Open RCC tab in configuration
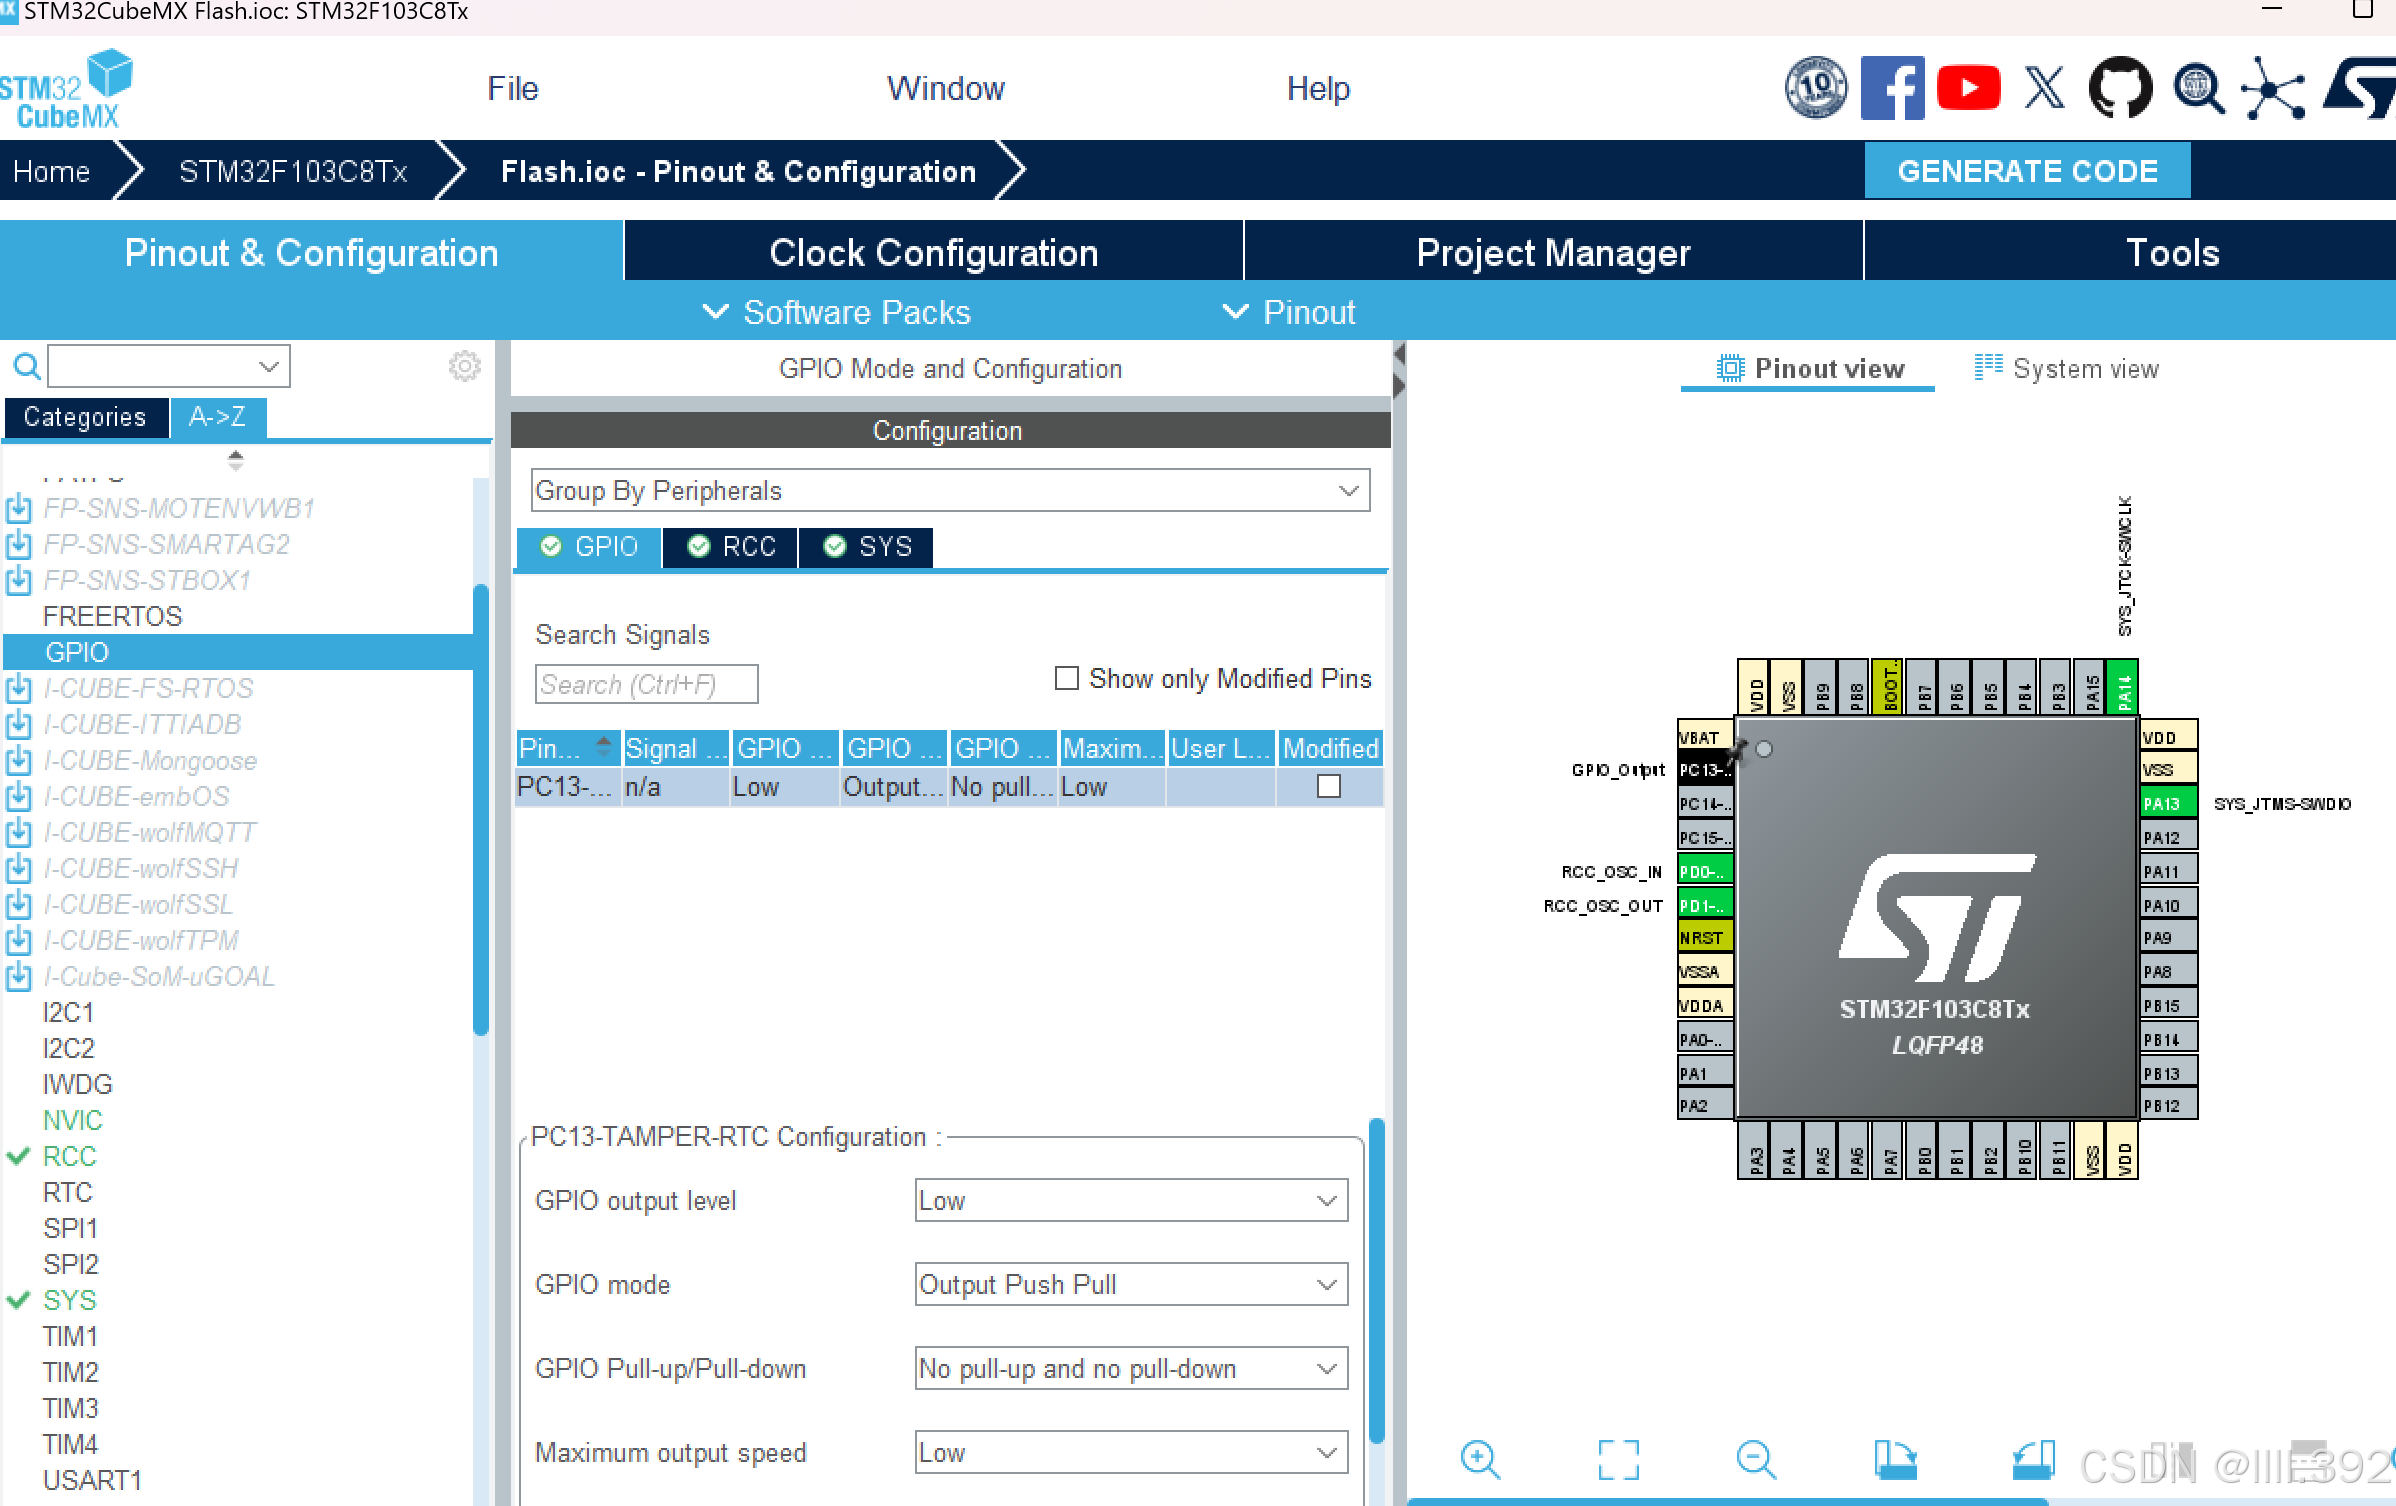Screen dimensions: 2396x1506 pyautogui.click(x=731, y=547)
